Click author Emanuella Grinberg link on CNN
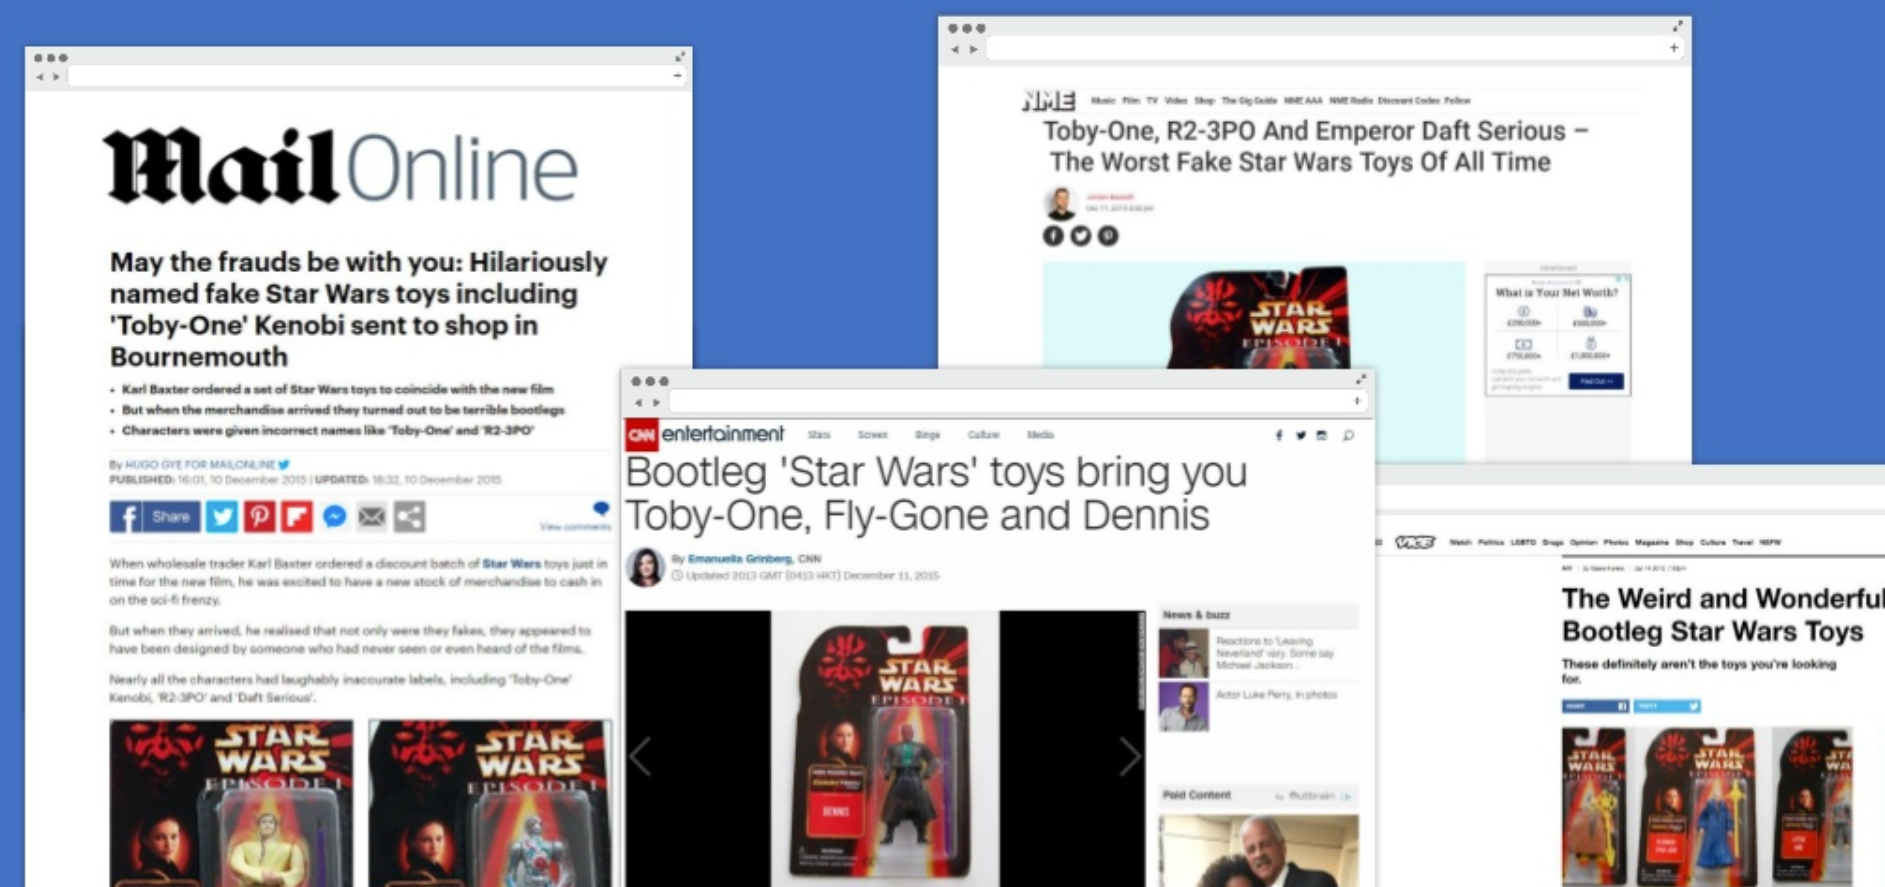The width and height of the screenshot is (1885, 887). (739, 559)
